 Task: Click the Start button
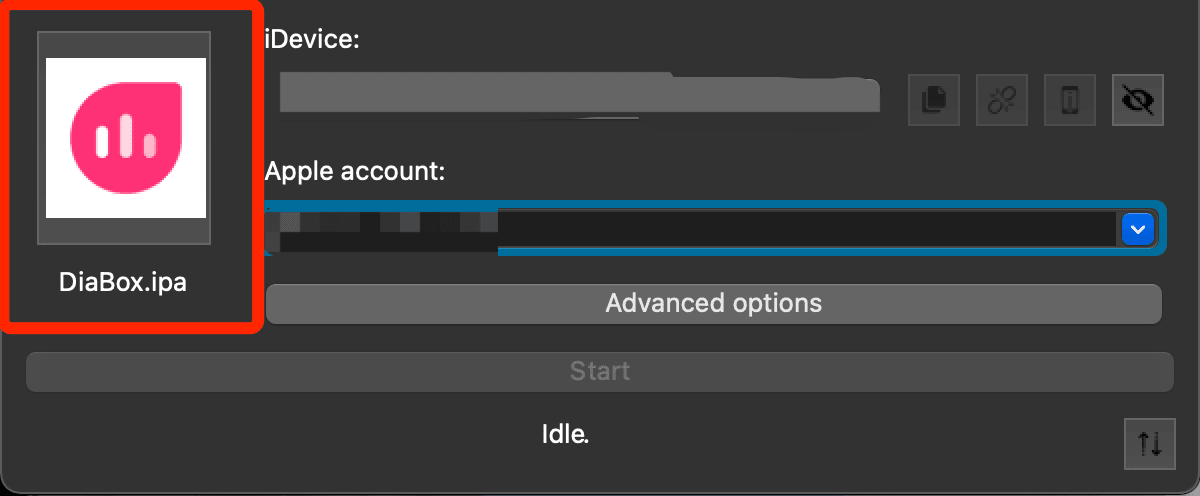[600, 372]
